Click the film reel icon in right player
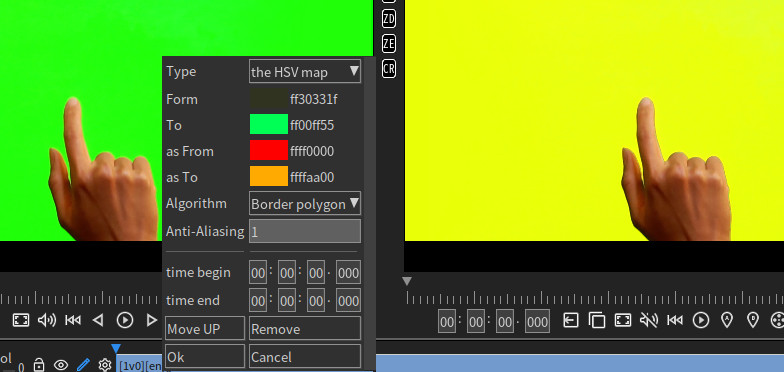784x372 pixels. click(x=778, y=320)
